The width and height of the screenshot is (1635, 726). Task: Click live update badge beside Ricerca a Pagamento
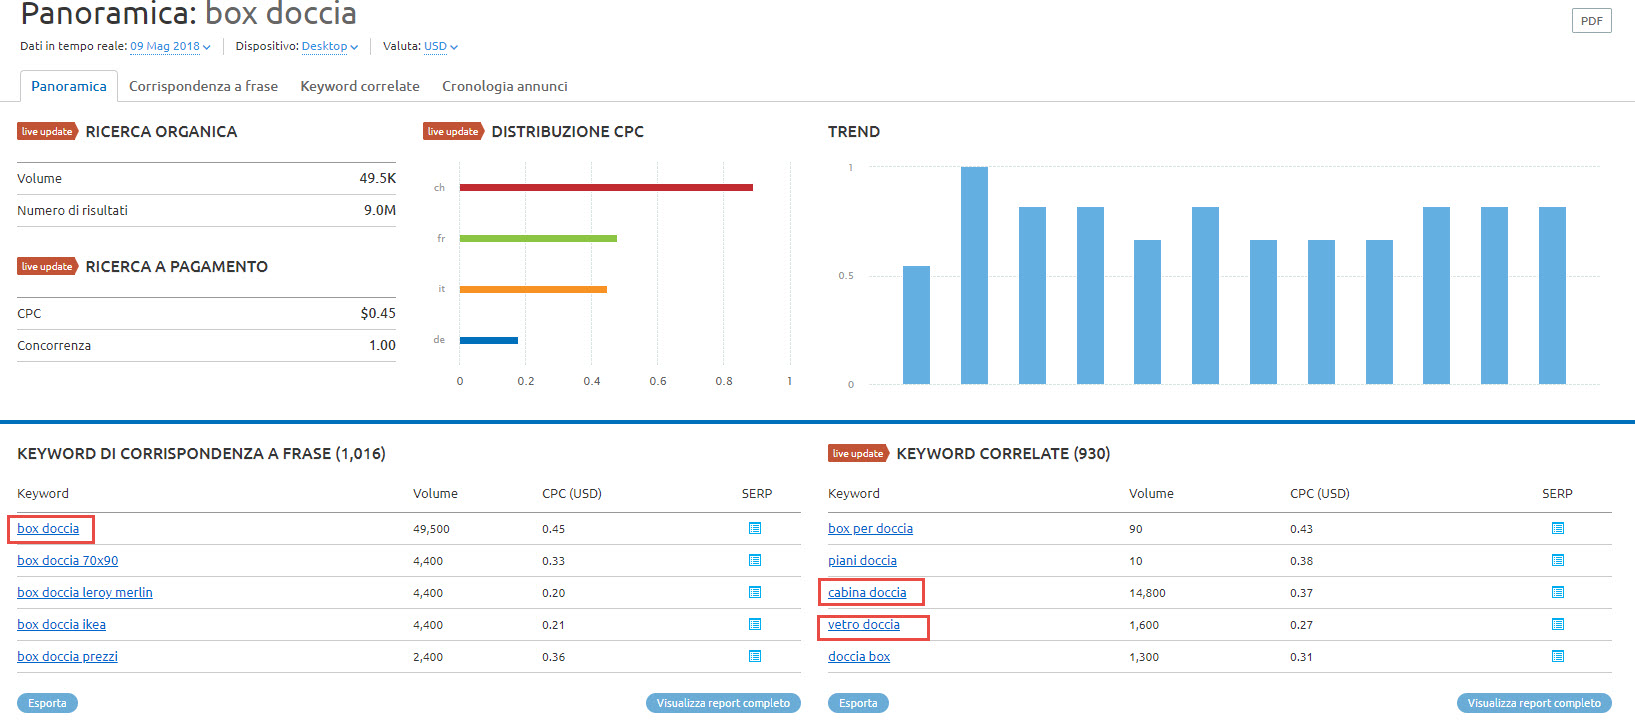47,266
